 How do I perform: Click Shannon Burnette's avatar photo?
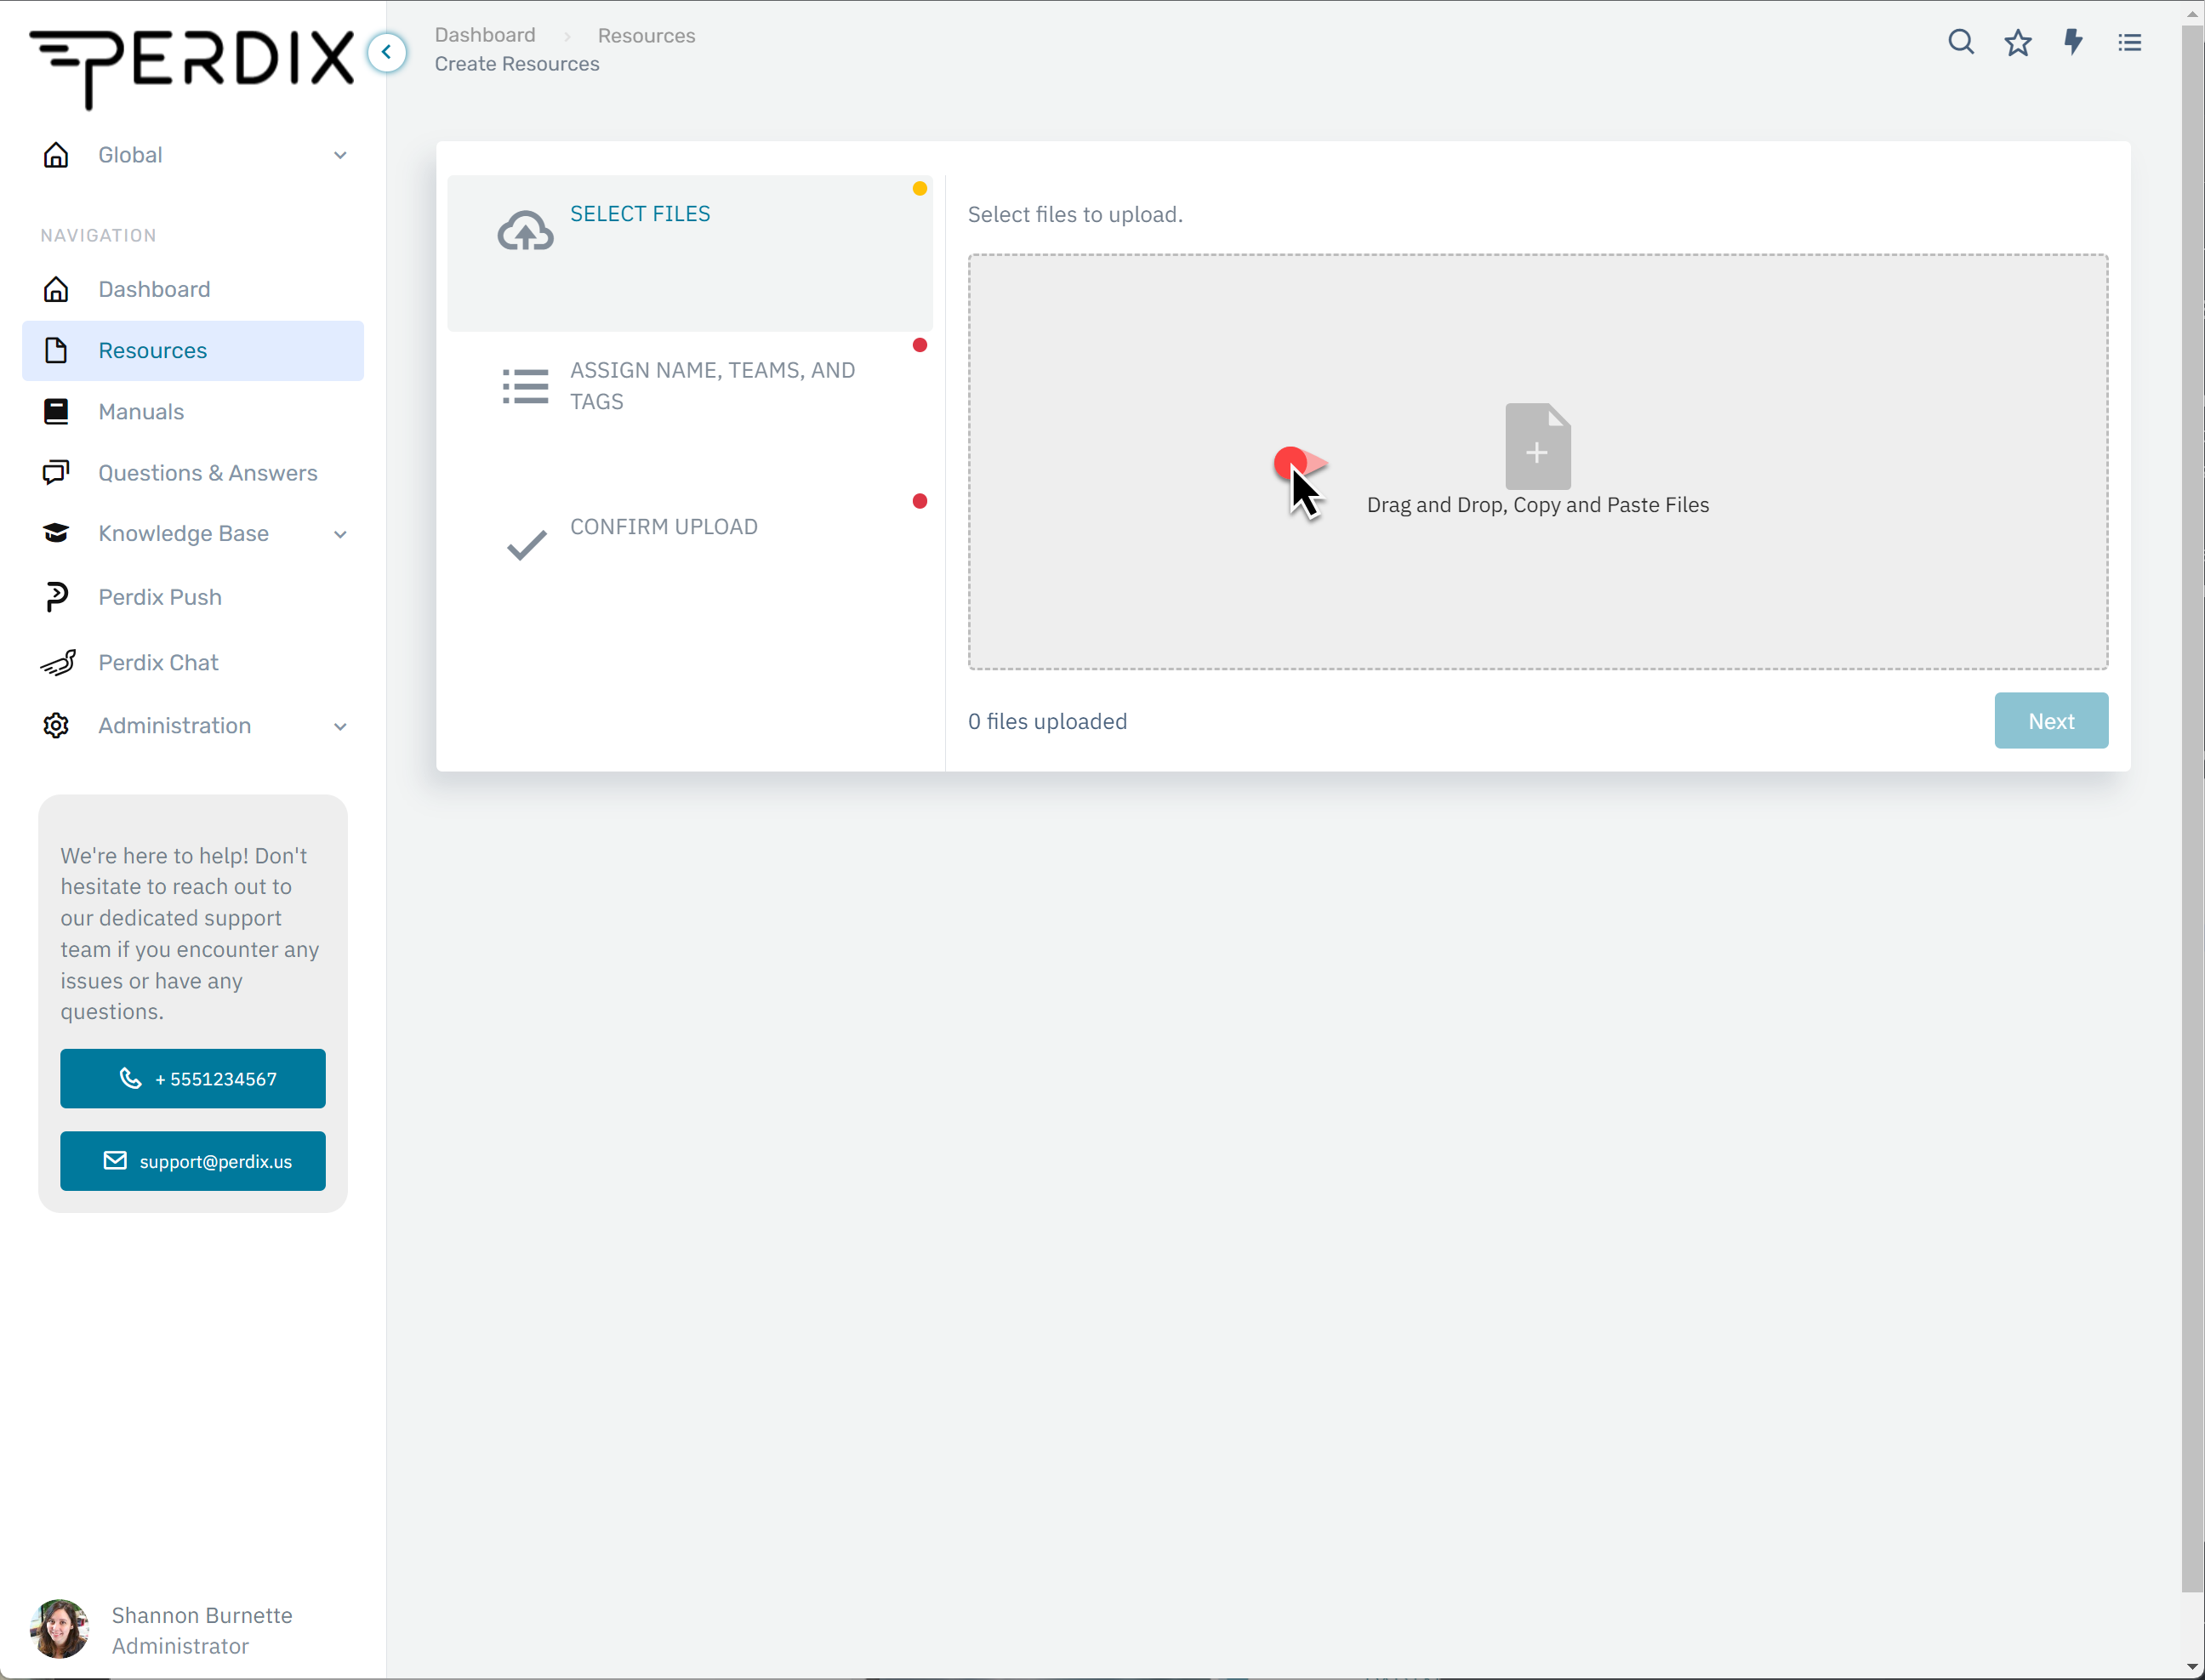pyautogui.click(x=59, y=1629)
